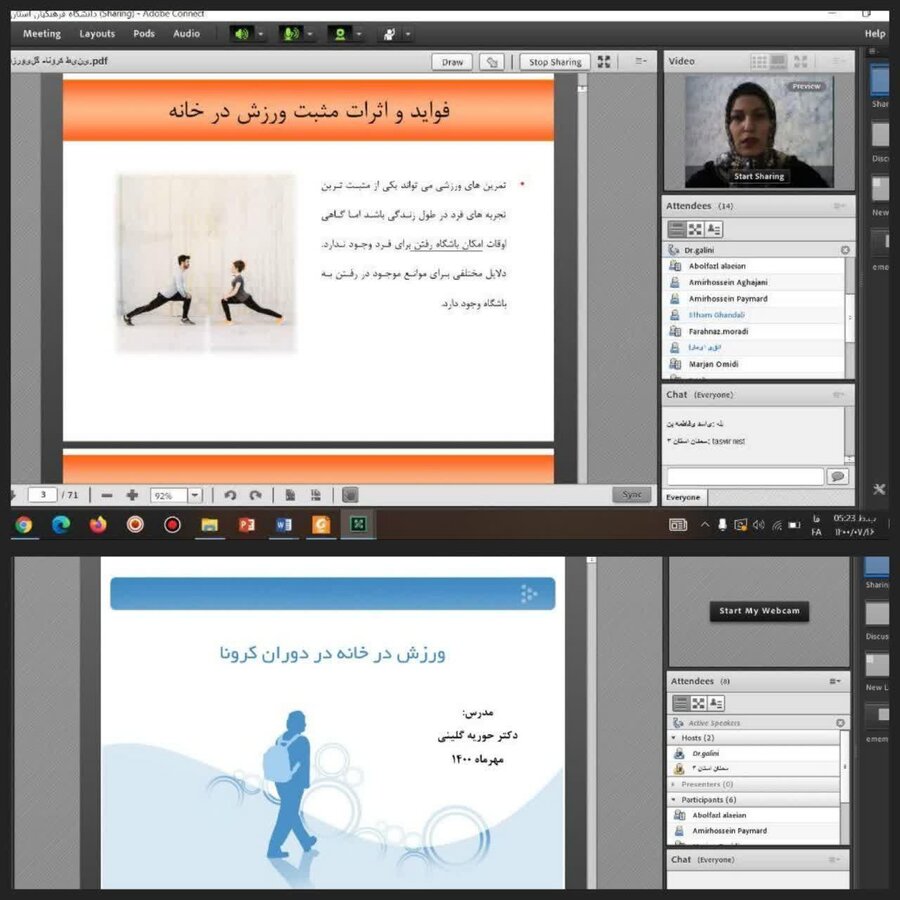Open the dropdown arrow next to microphone icon
Screen dimensions: 900x900
point(311,34)
